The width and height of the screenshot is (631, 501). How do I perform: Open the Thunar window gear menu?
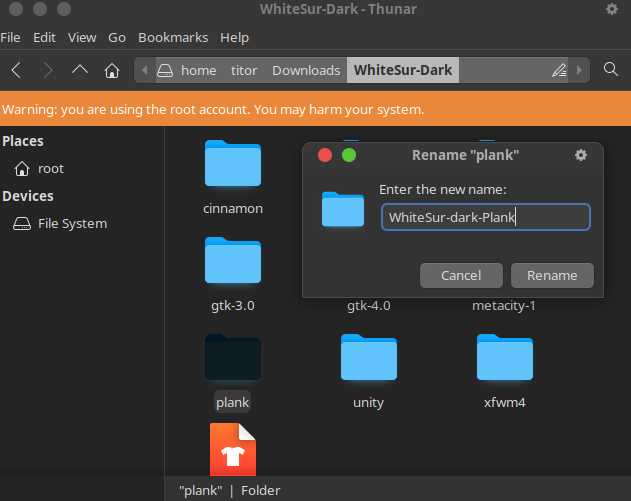[x=612, y=9]
